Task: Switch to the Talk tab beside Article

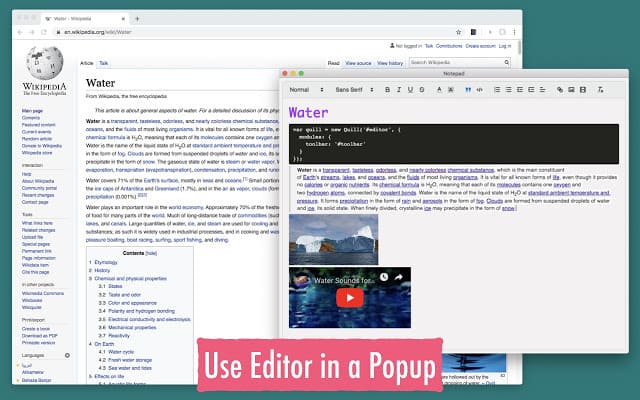Action: point(104,63)
